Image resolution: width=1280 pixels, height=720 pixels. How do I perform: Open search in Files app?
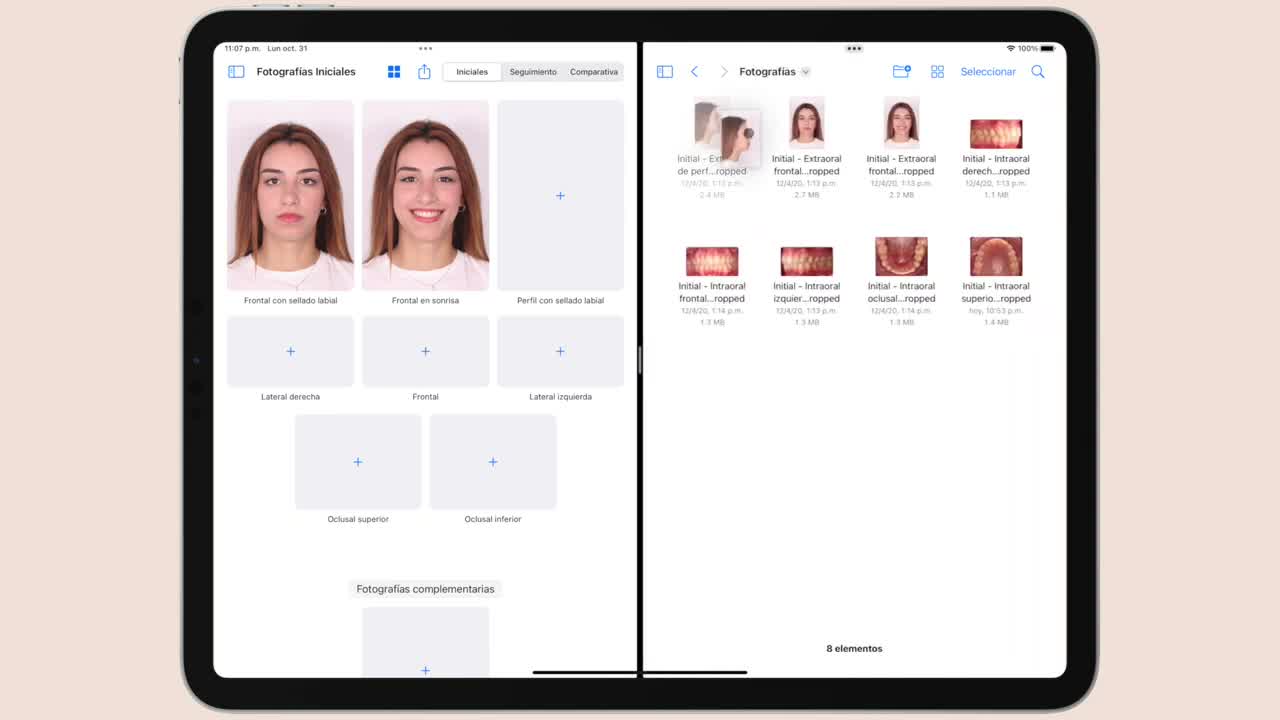(1038, 72)
